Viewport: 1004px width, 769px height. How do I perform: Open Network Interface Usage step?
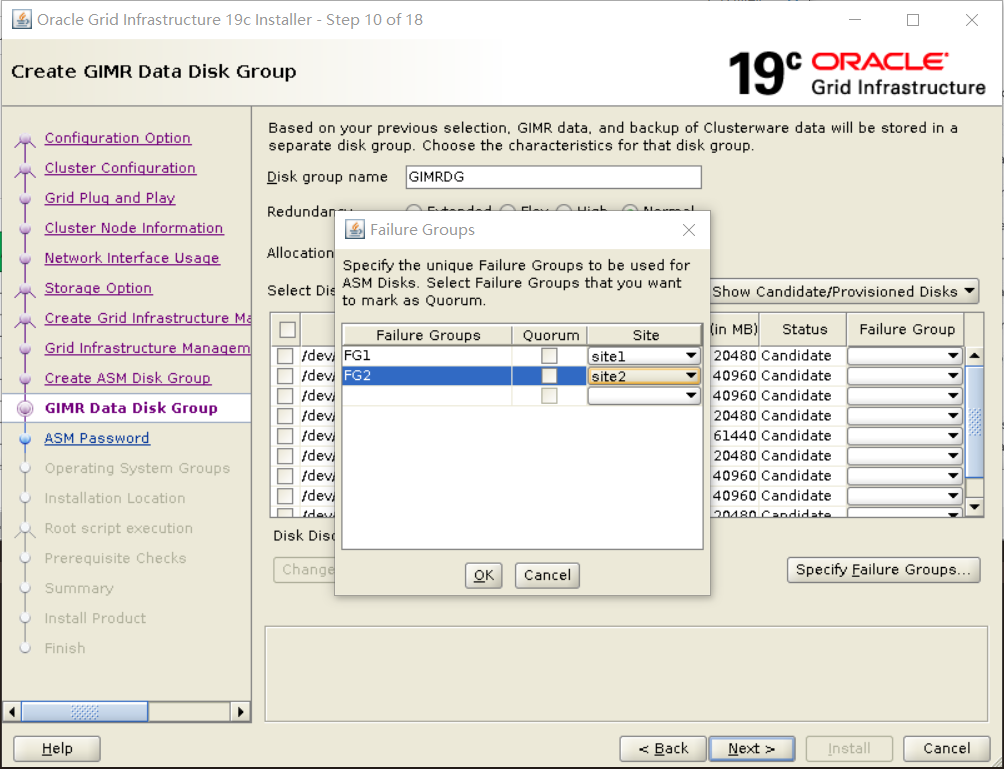click(x=132, y=258)
